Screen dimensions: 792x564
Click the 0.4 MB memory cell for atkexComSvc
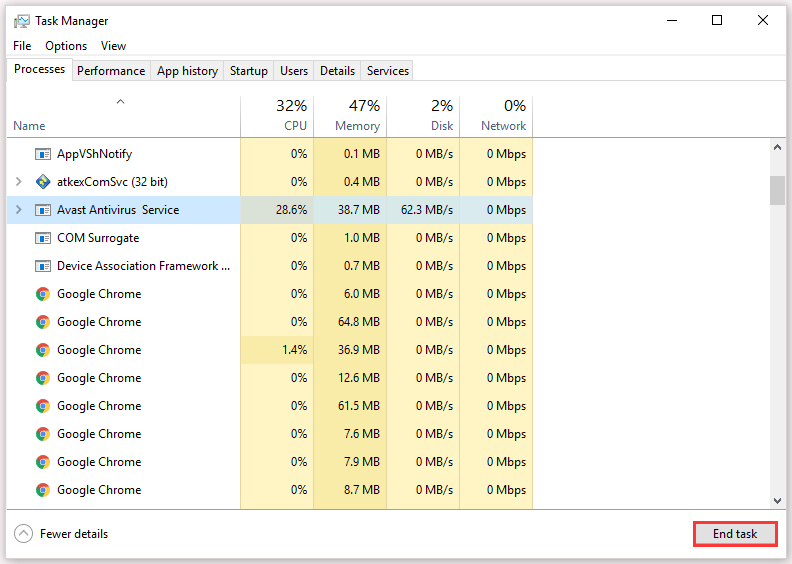coord(350,182)
